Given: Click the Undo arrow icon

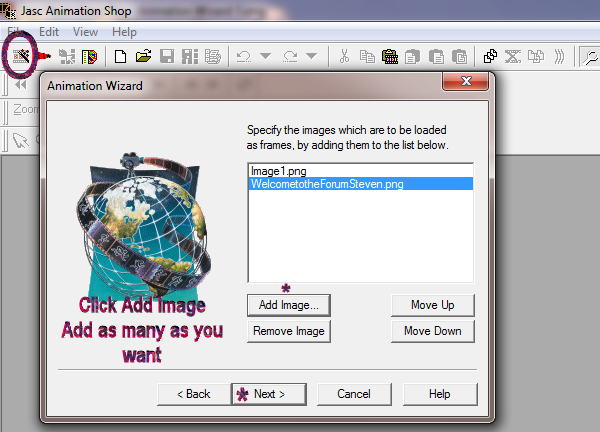Looking at the screenshot, I should pyautogui.click(x=244, y=57).
